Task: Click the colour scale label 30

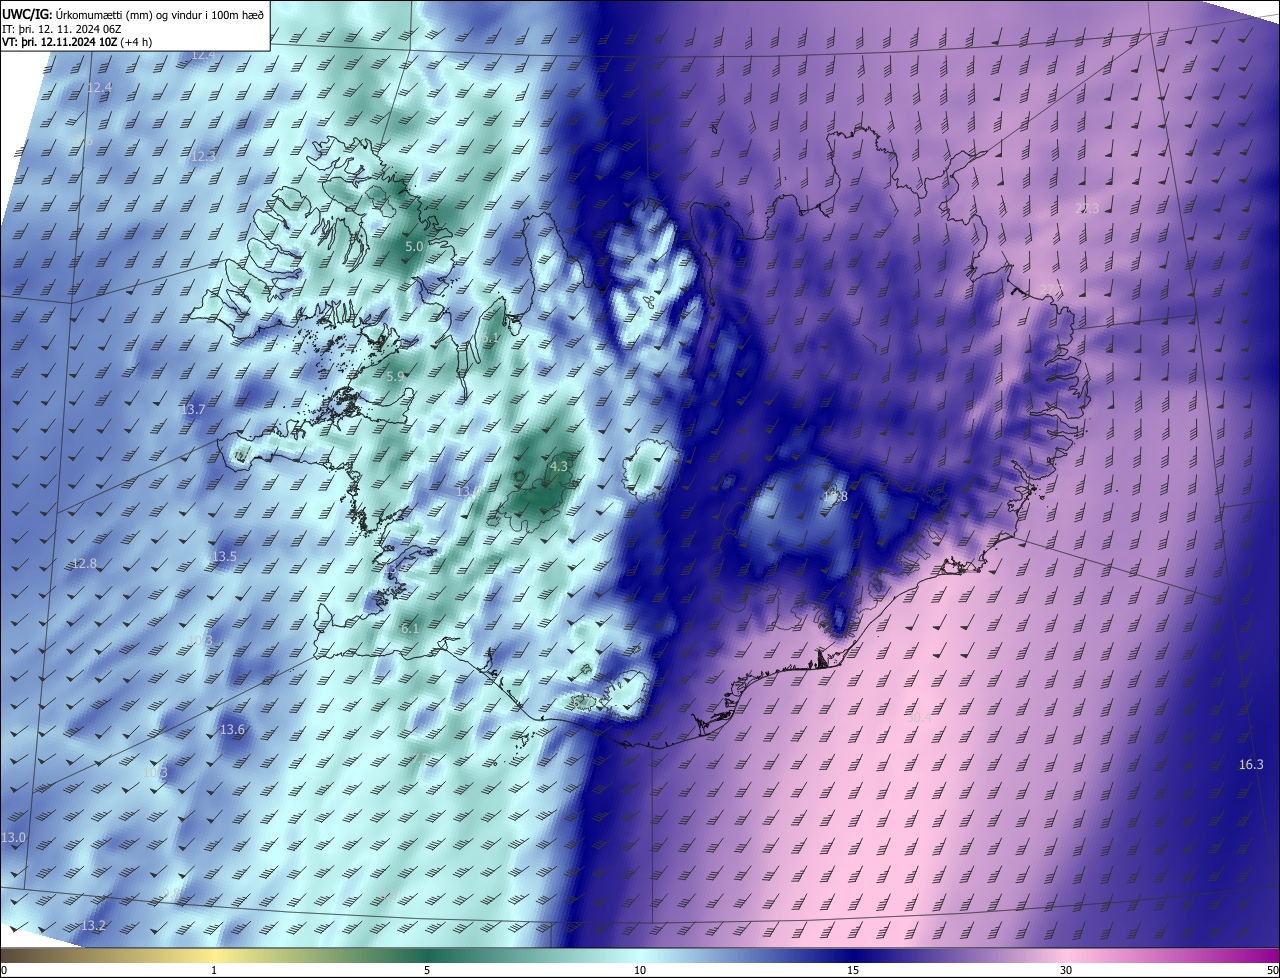Action: pyautogui.click(x=1066, y=970)
